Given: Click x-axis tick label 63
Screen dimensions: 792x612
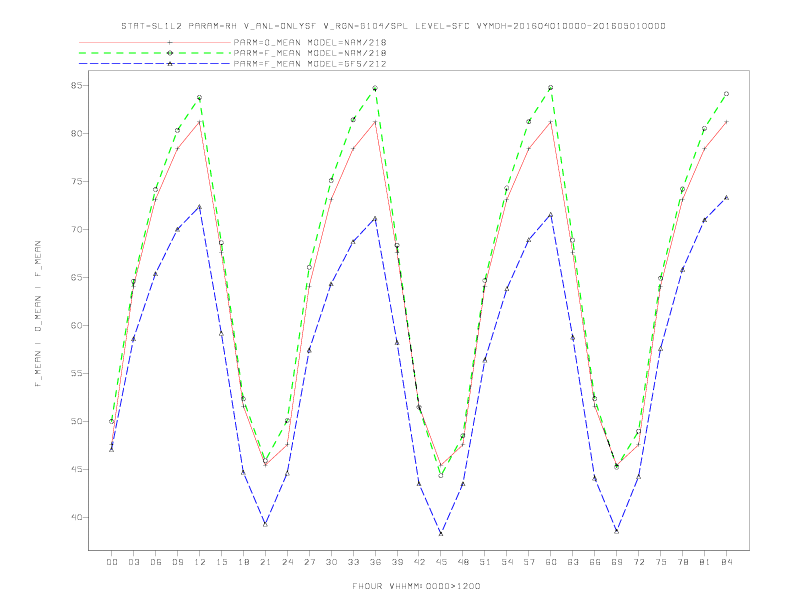Looking at the screenshot, I should (573, 562).
